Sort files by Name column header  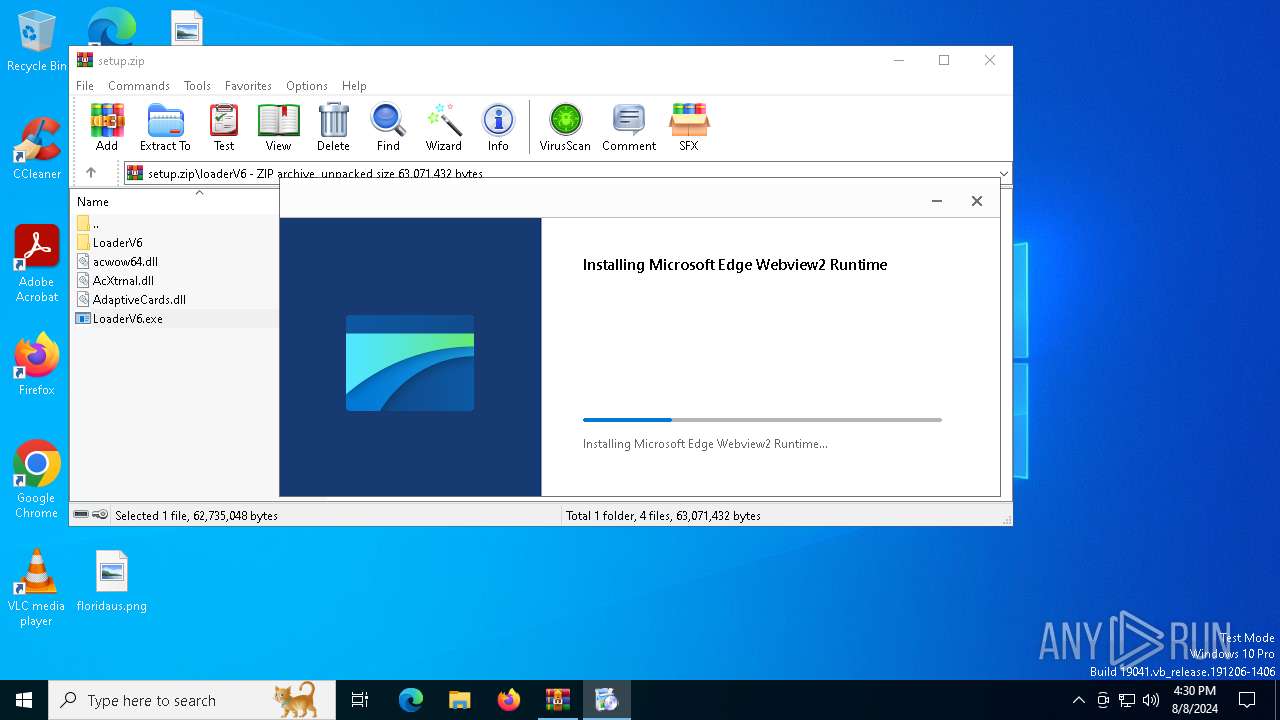93,202
